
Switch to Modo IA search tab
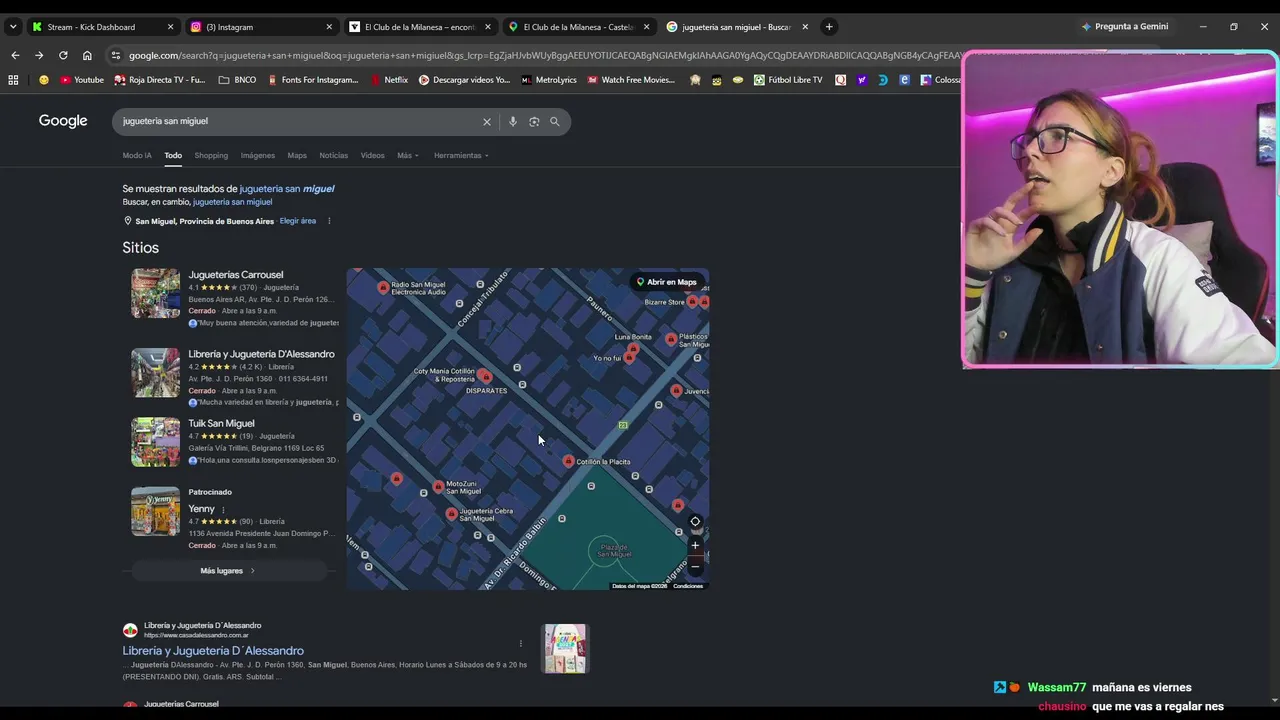[x=137, y=155]
